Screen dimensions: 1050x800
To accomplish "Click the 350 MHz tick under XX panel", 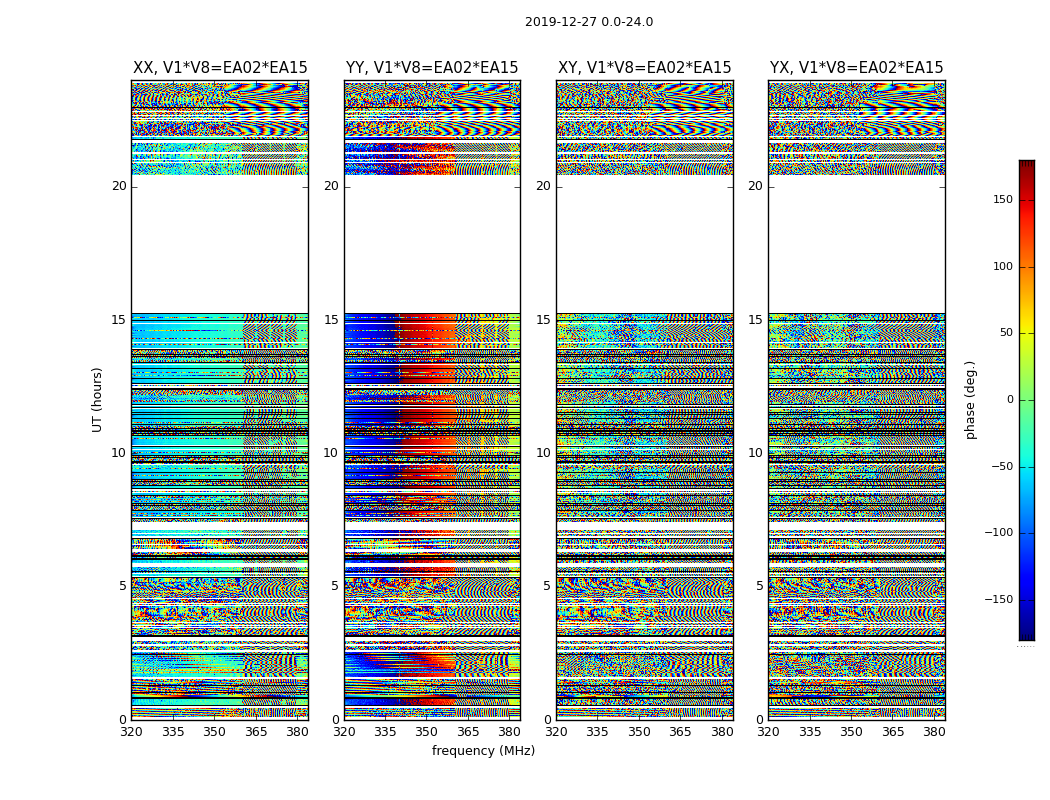I will (214, 732).
